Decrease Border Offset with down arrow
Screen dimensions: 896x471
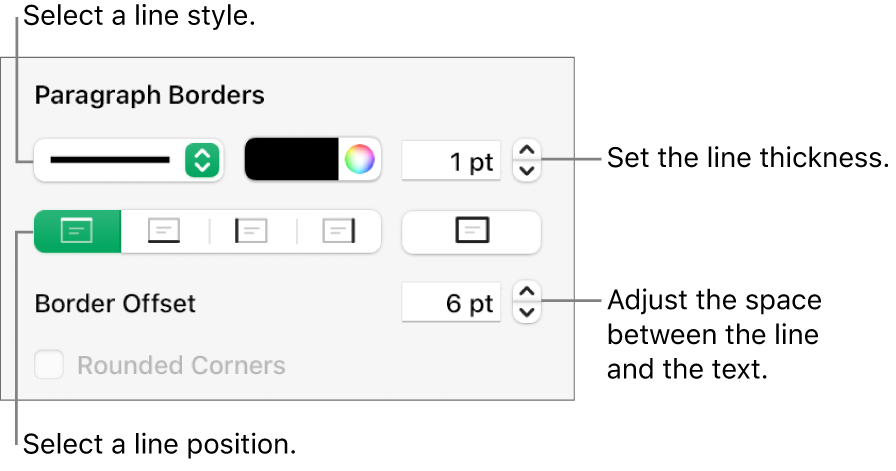pyautogui.click(x=528, y=312)
